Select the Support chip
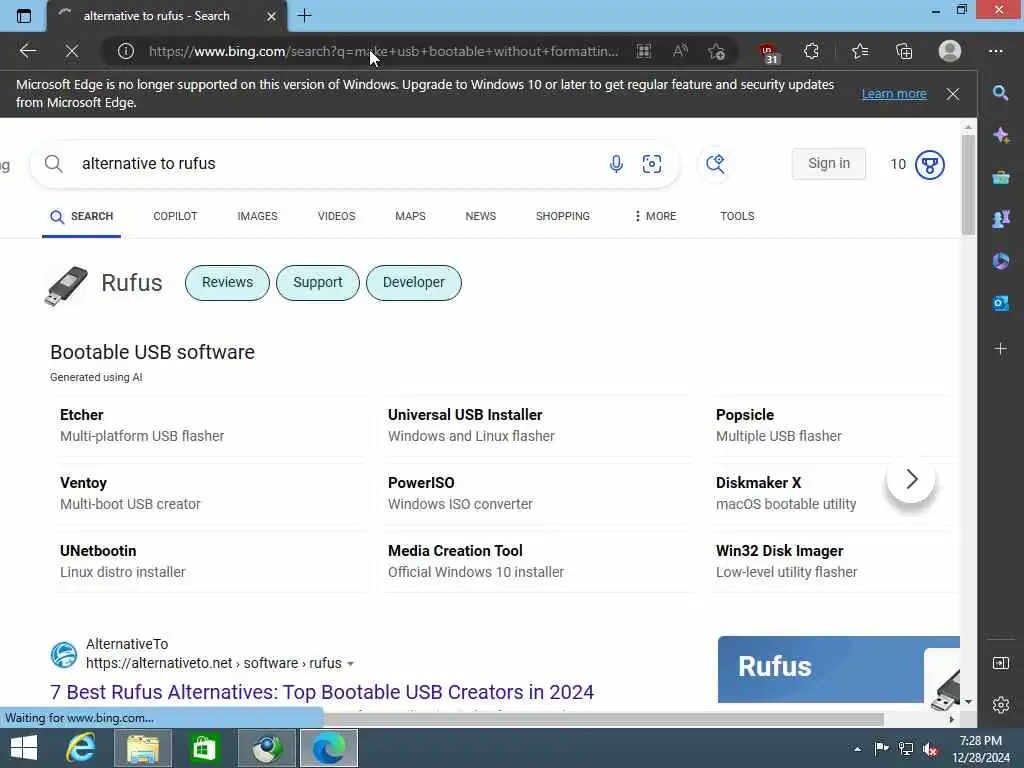 (x=317, y=283)
